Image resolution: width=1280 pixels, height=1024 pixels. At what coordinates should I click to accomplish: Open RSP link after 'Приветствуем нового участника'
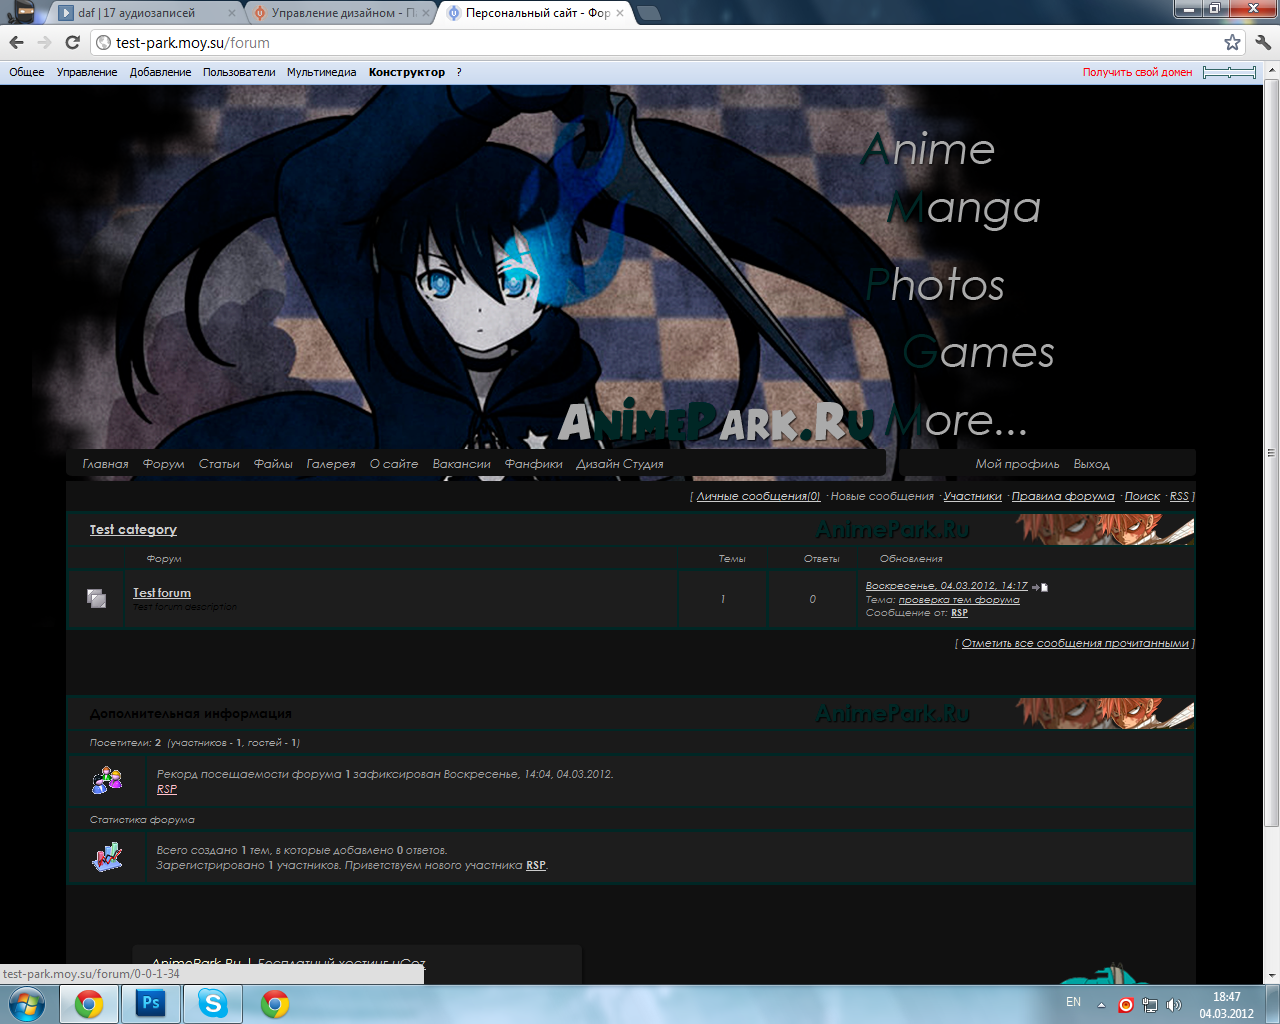pyautogui.click(x=536, y=865)
